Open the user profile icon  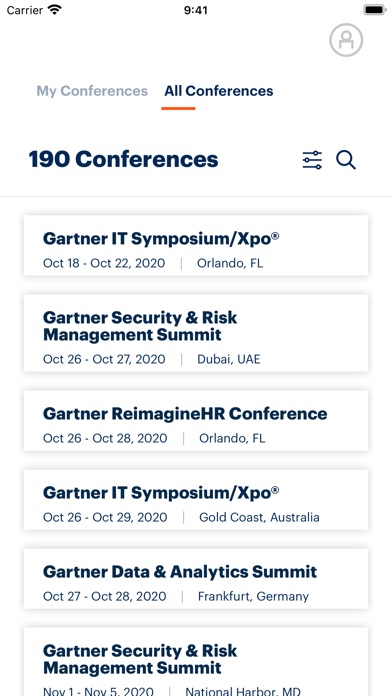pos(346,40)
